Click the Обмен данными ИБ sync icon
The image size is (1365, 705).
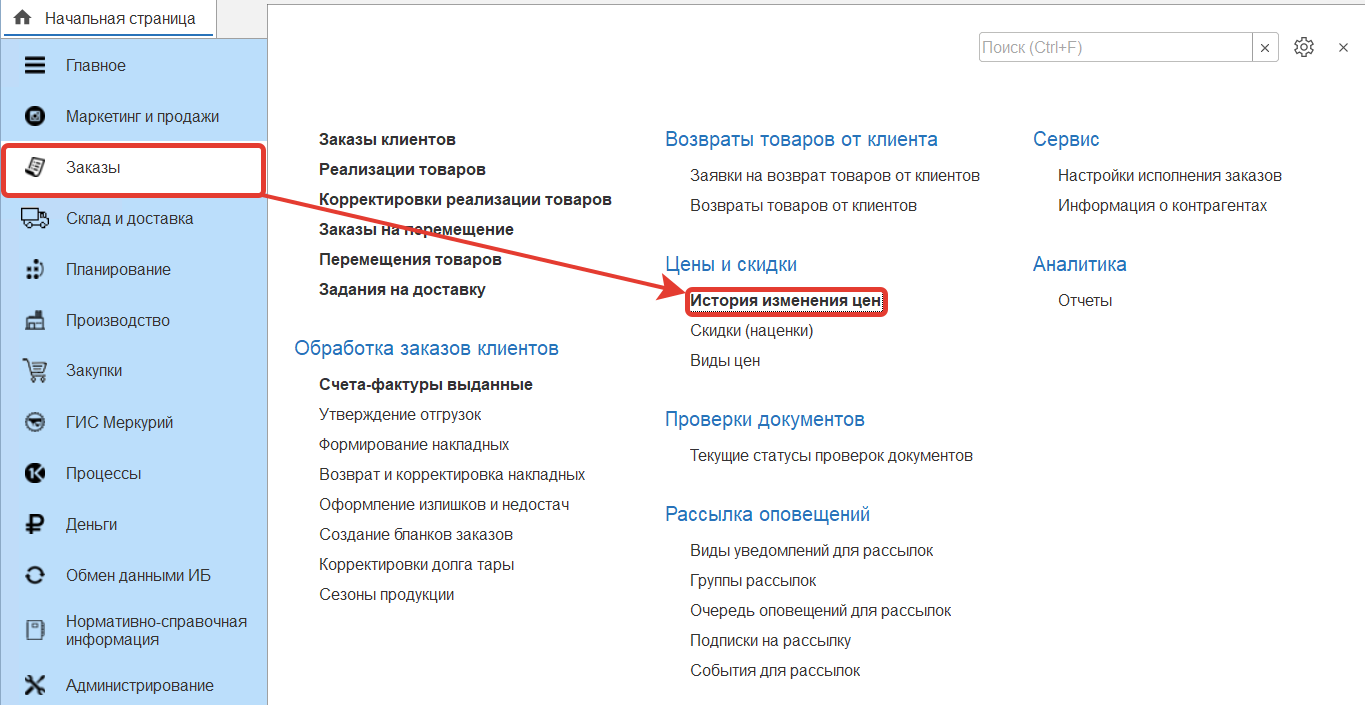(35, 575)
